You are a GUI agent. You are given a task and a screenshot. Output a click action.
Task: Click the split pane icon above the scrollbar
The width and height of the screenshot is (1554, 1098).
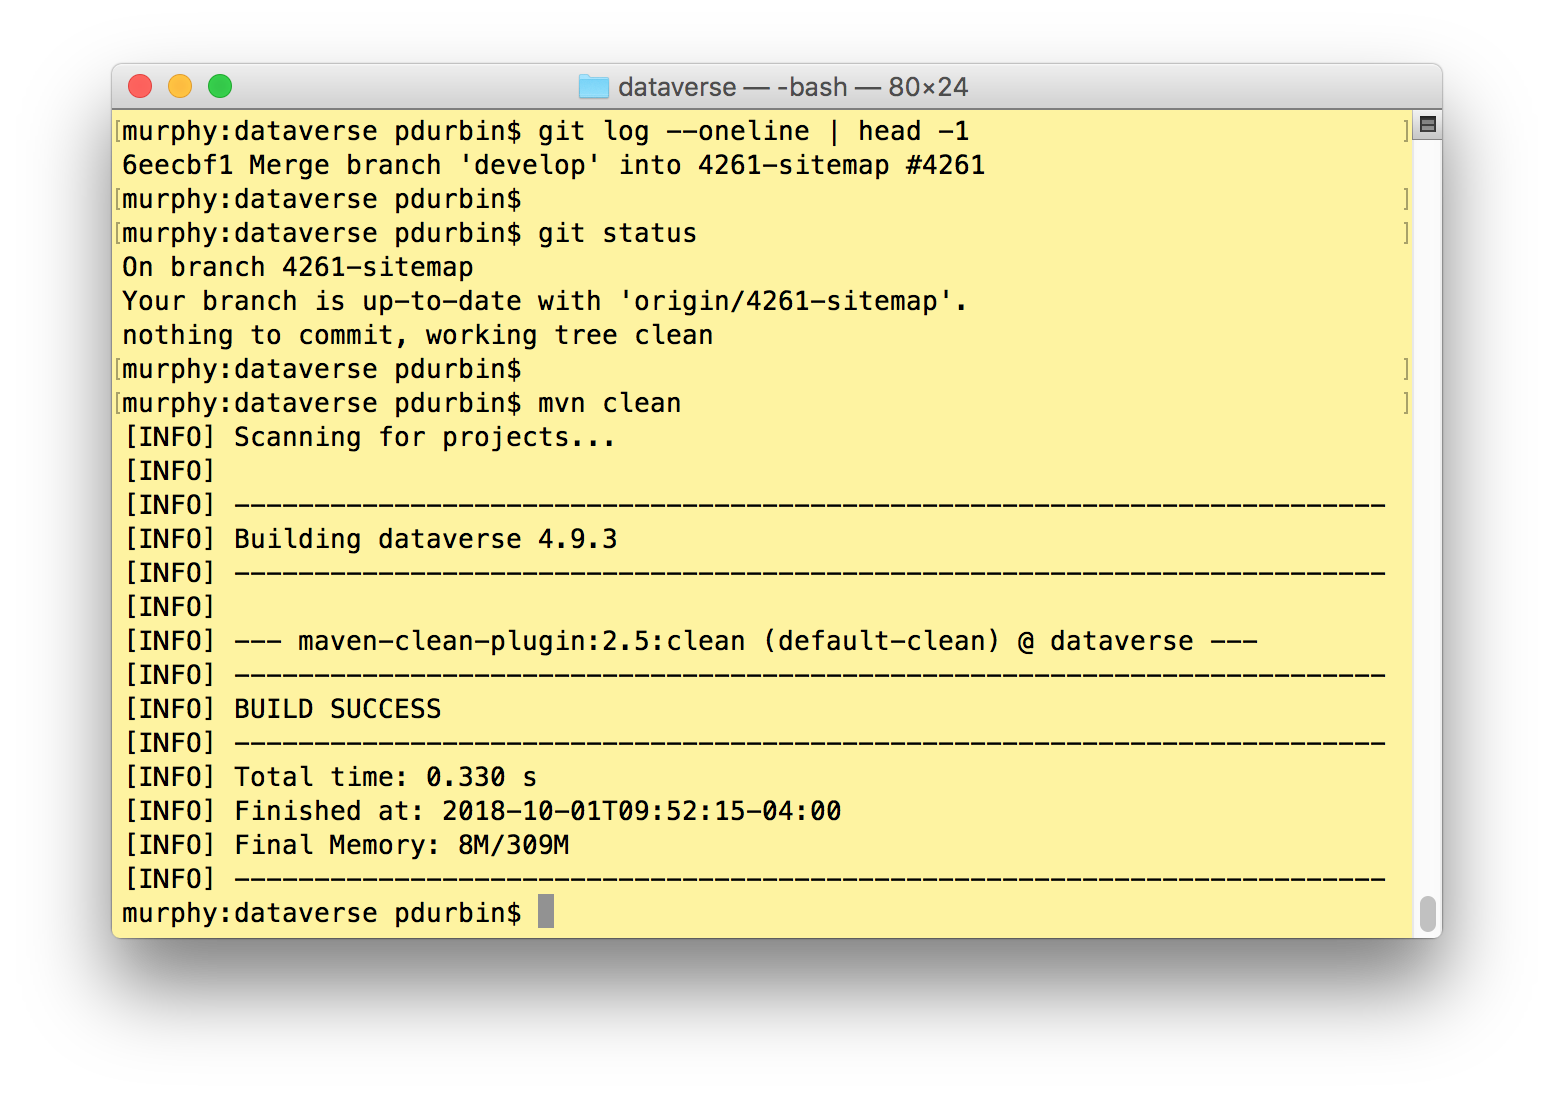click(x=1428, y=125)
